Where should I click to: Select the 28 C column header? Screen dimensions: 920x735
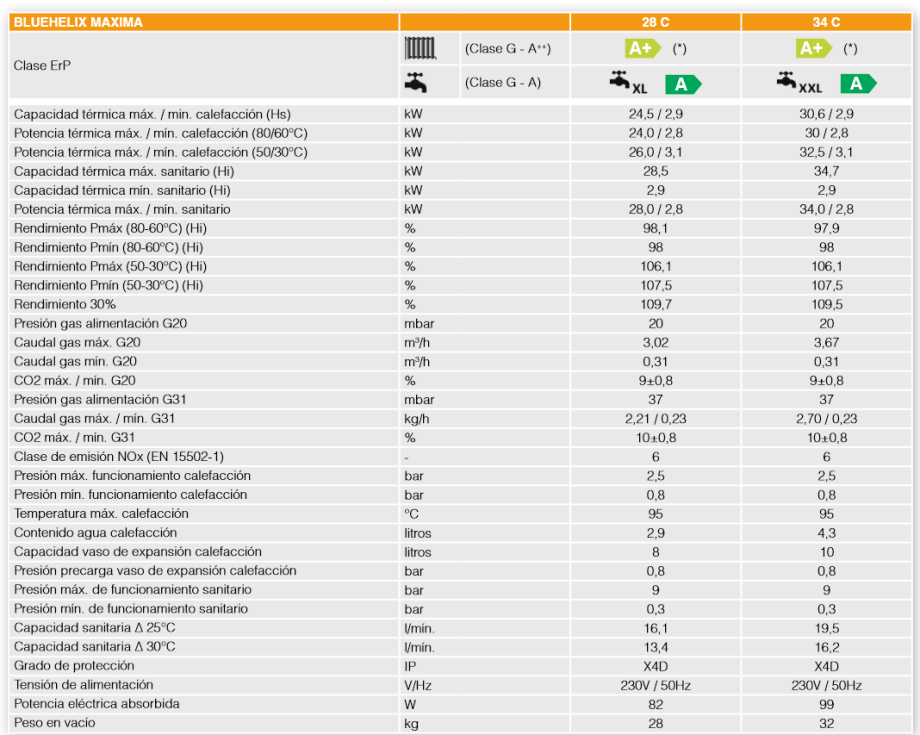coord(656,22)
